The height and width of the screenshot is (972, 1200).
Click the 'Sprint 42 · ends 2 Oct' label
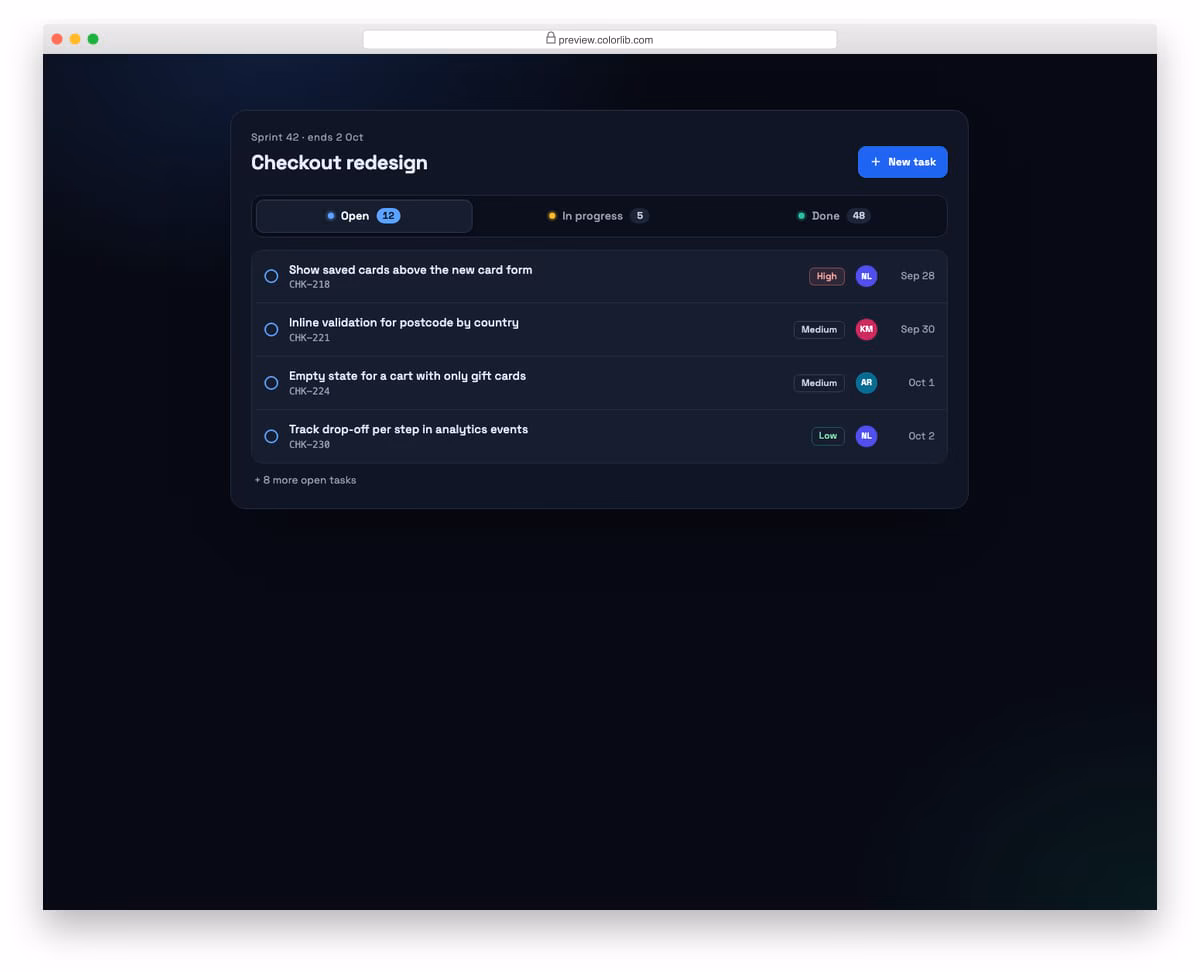[307, 137]
